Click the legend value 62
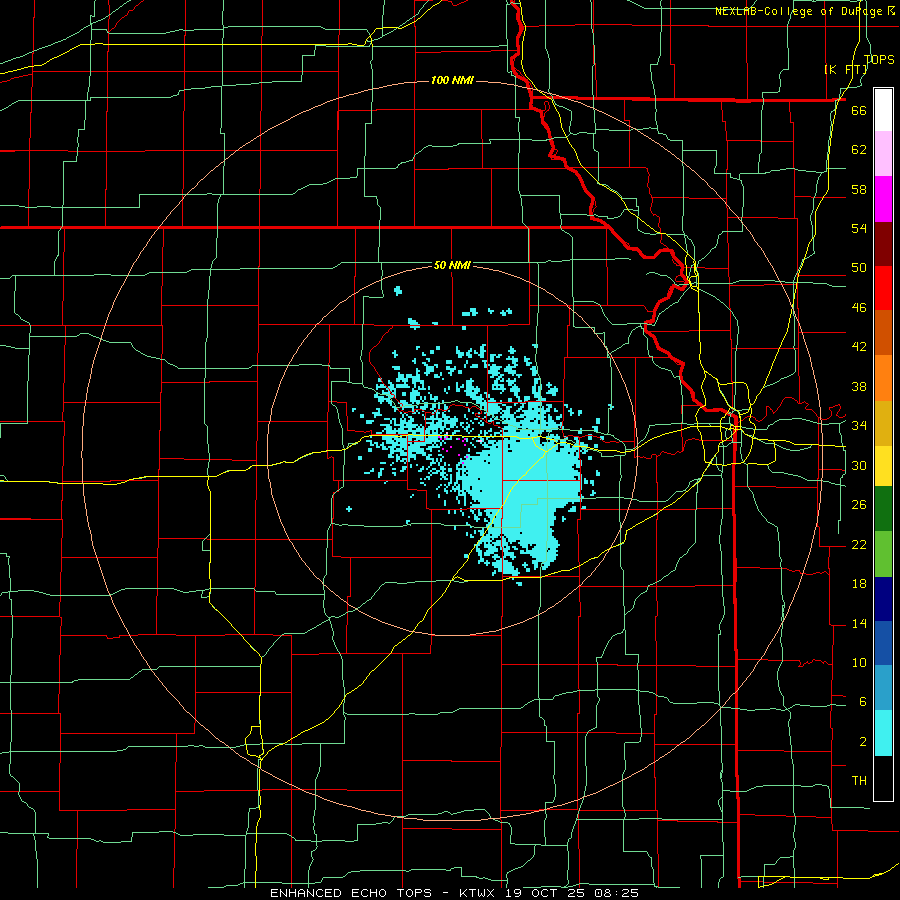 (859, 149)
